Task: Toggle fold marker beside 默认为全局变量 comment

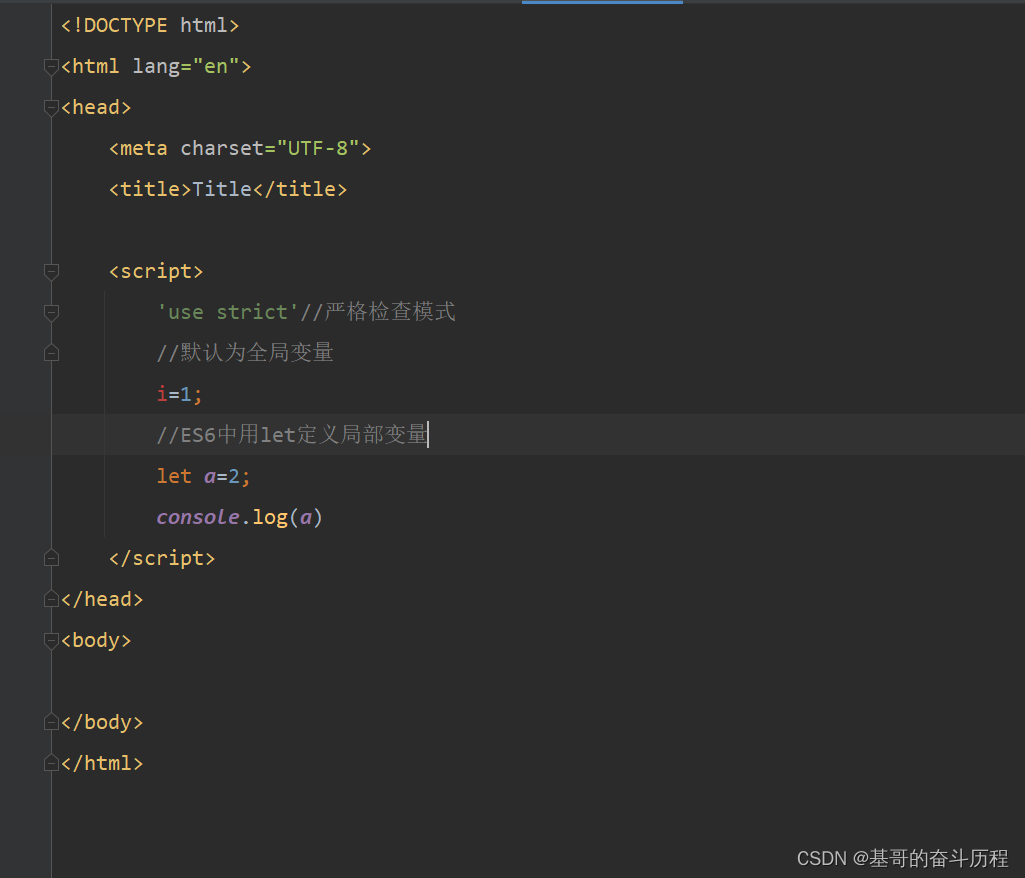Action: click(x=51, y=354)
